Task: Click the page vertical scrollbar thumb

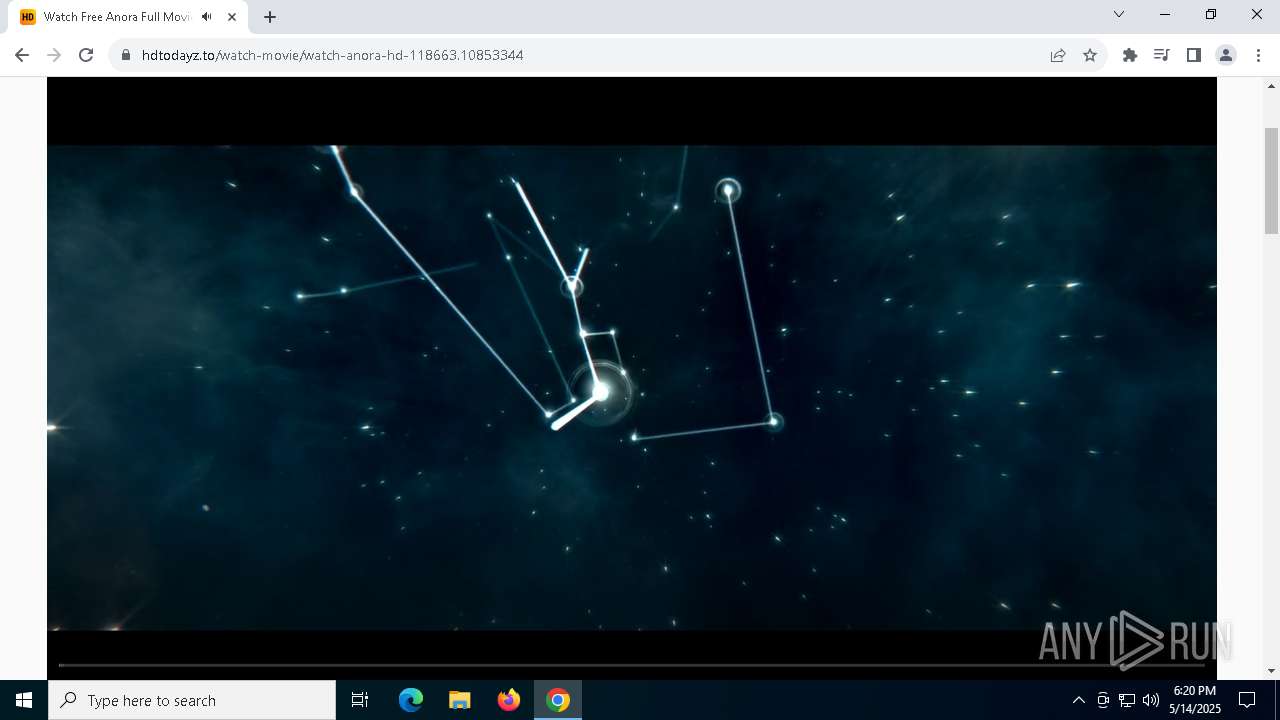Action: pyautogui.click(x=1272, y=180)
